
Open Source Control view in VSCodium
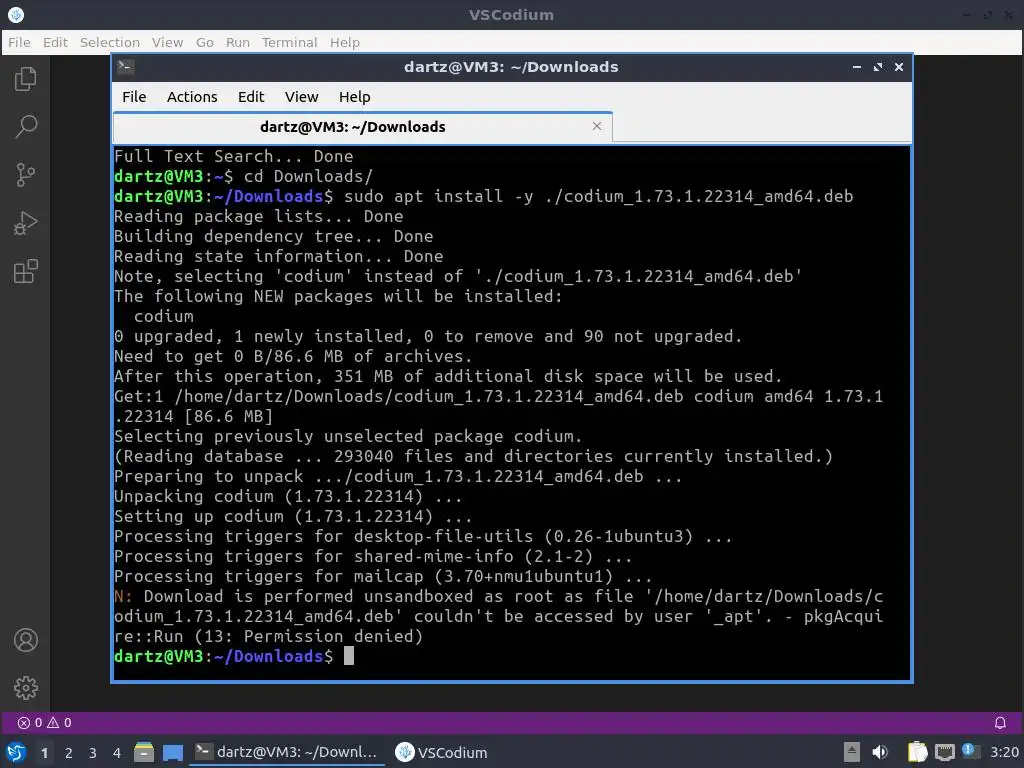click(25, 175)
